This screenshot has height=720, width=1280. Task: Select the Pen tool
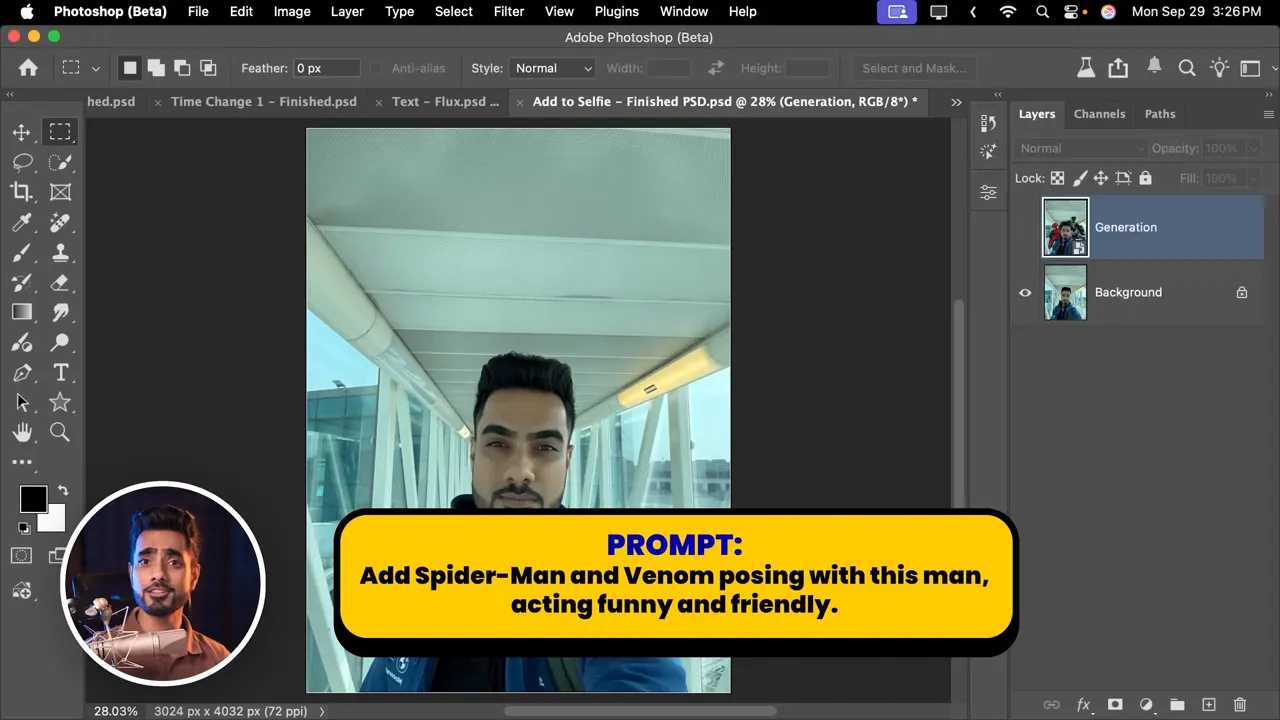click(21, 372)
